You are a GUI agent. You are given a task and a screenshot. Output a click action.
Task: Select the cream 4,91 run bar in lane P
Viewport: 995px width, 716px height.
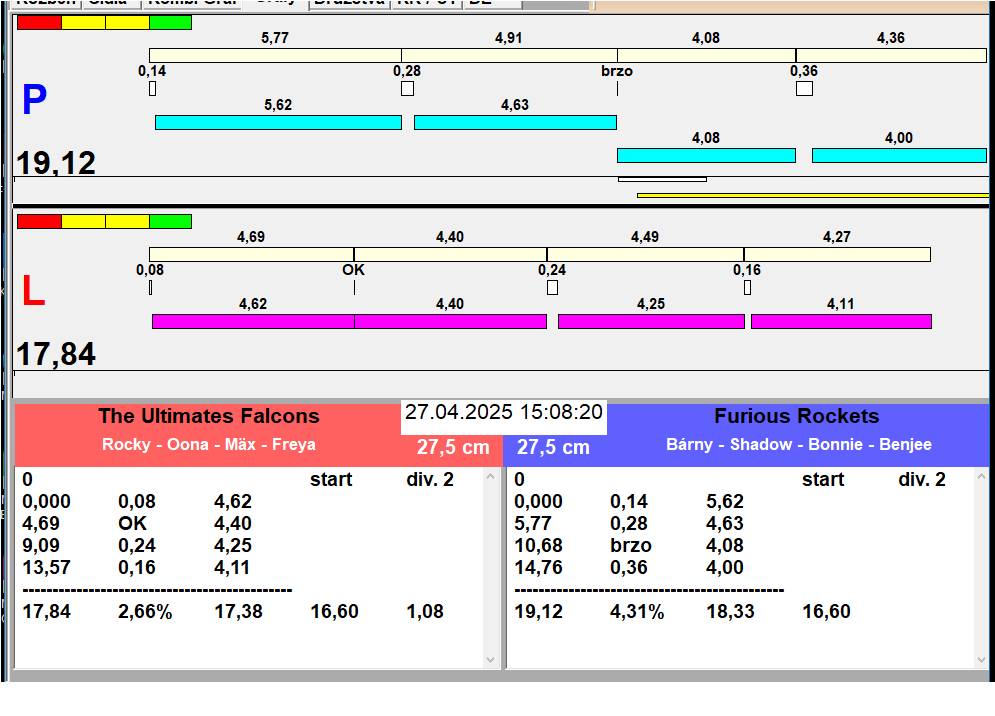point(510,55)
